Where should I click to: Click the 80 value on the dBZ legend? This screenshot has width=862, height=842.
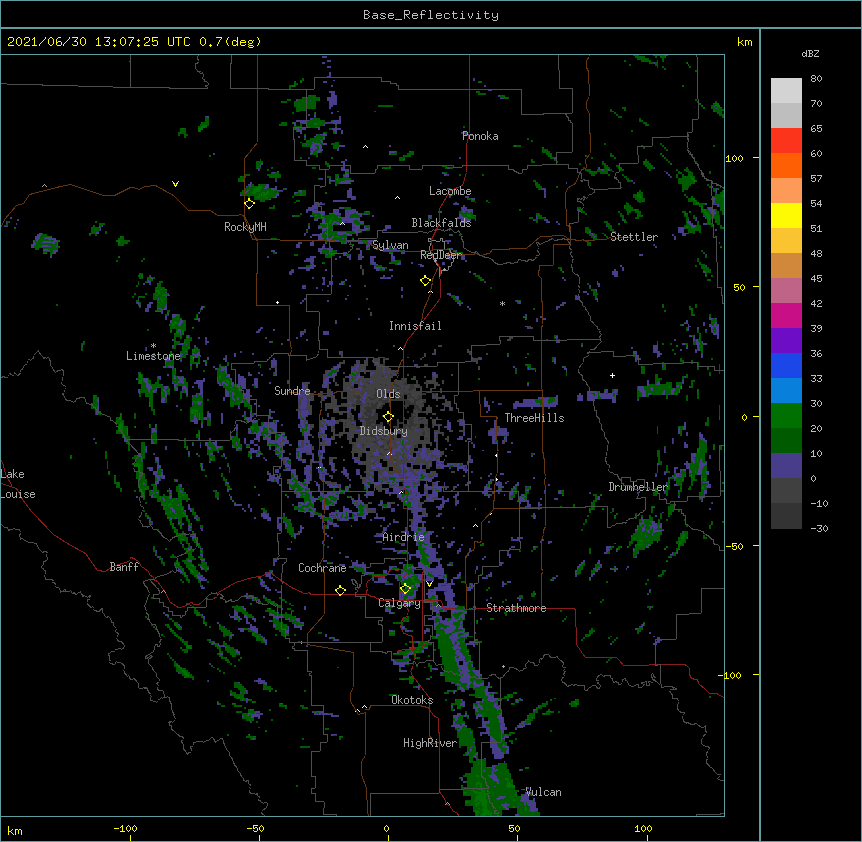pyautogui.click(x=816, y=79)
